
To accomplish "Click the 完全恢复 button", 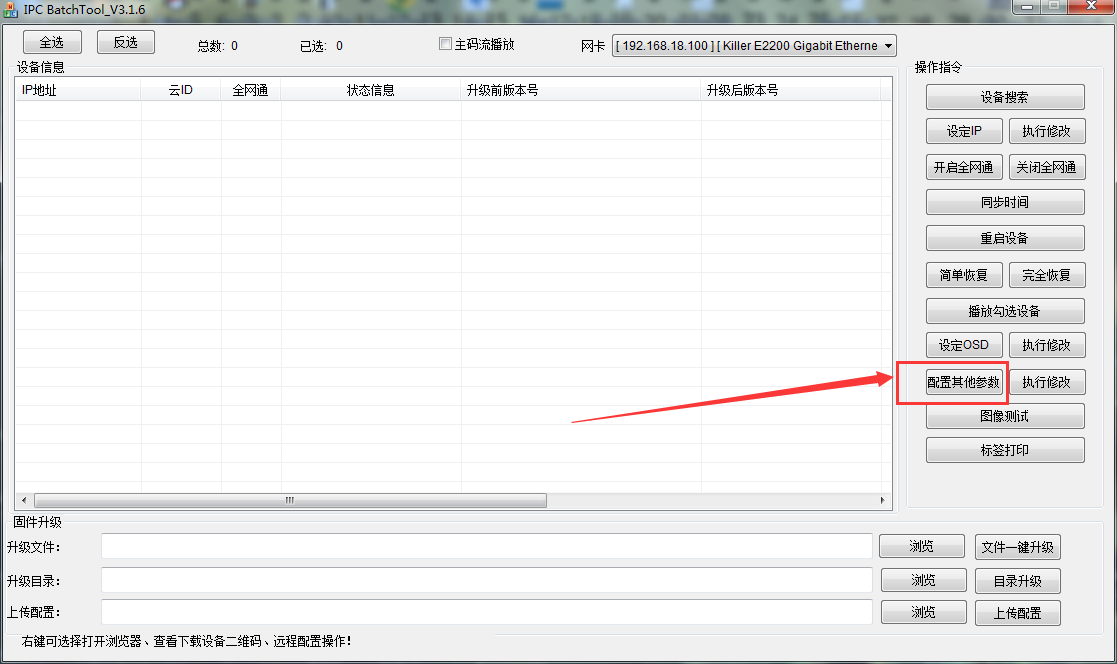I will point(1046,275).
